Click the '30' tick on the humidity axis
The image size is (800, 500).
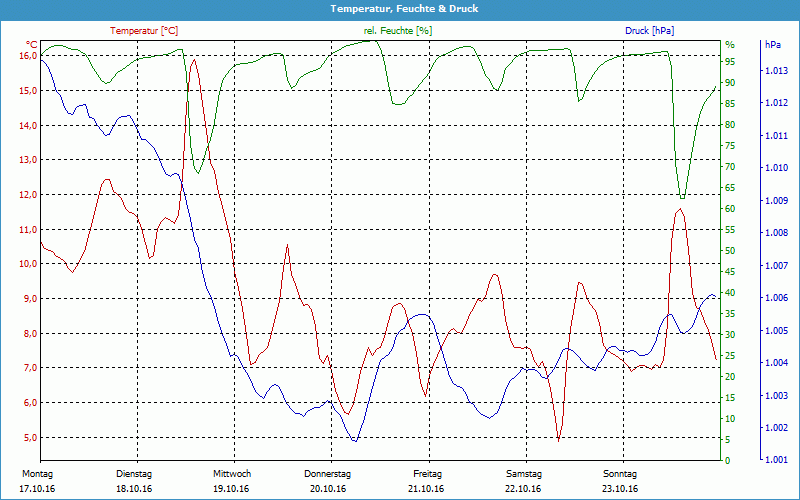730,335
